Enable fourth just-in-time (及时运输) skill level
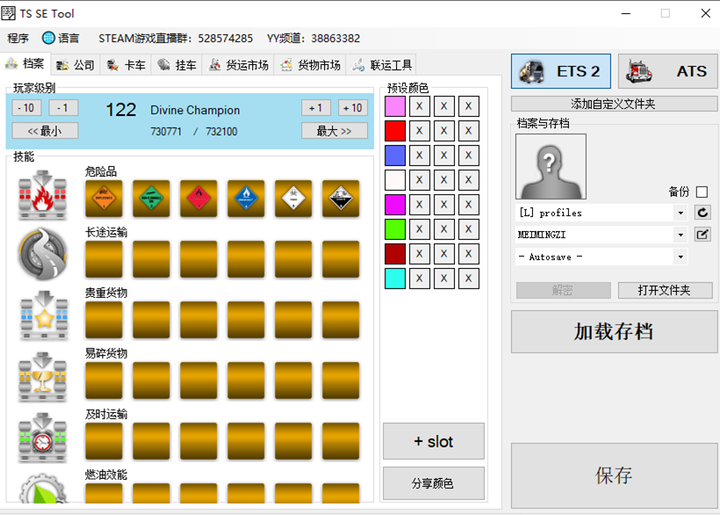720x515 pixels. click(246, 441)
